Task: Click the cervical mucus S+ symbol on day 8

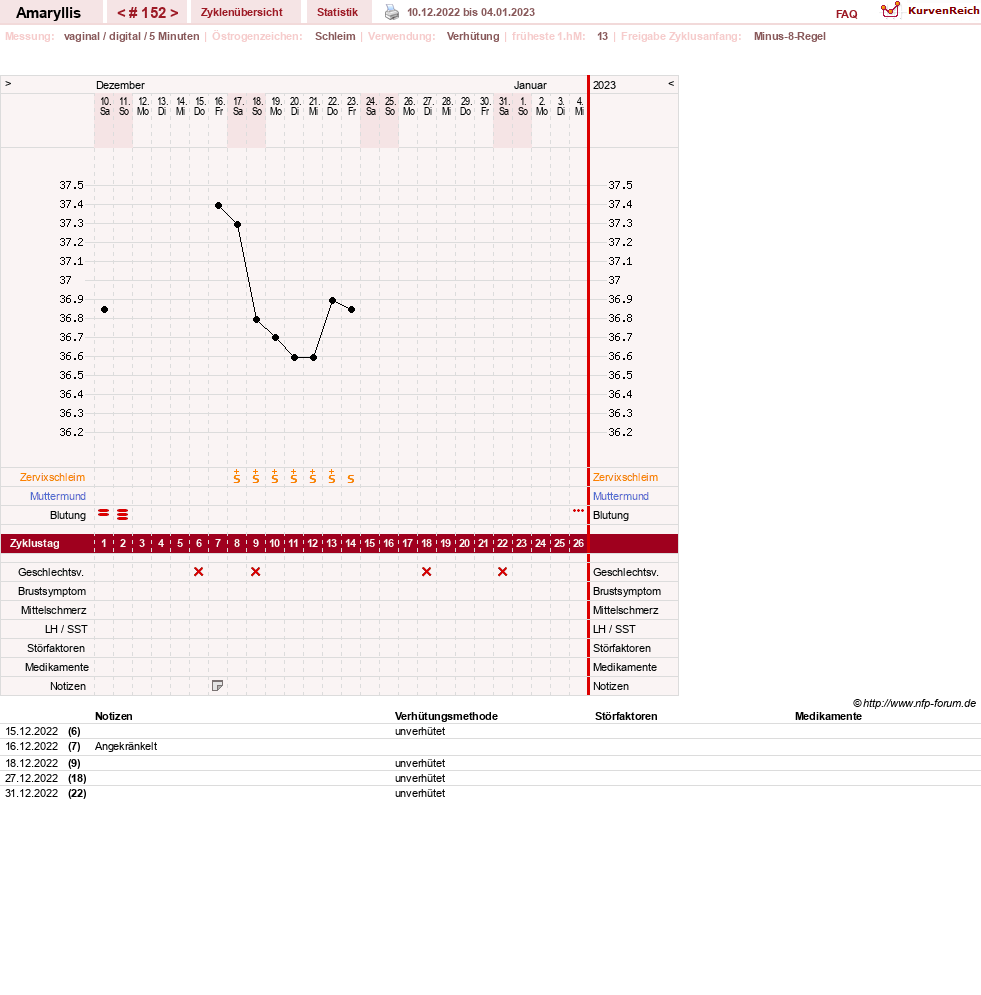Action: coord(237,477)
